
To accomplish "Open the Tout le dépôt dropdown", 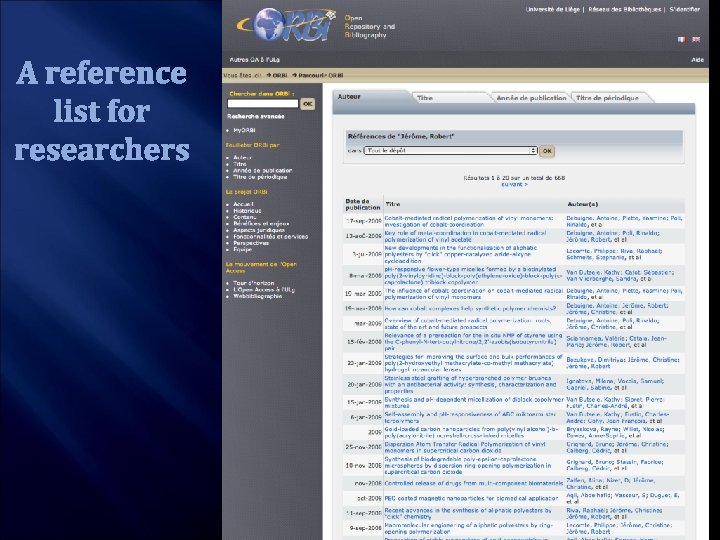I will pyautogui.click(x=450, y=151).
